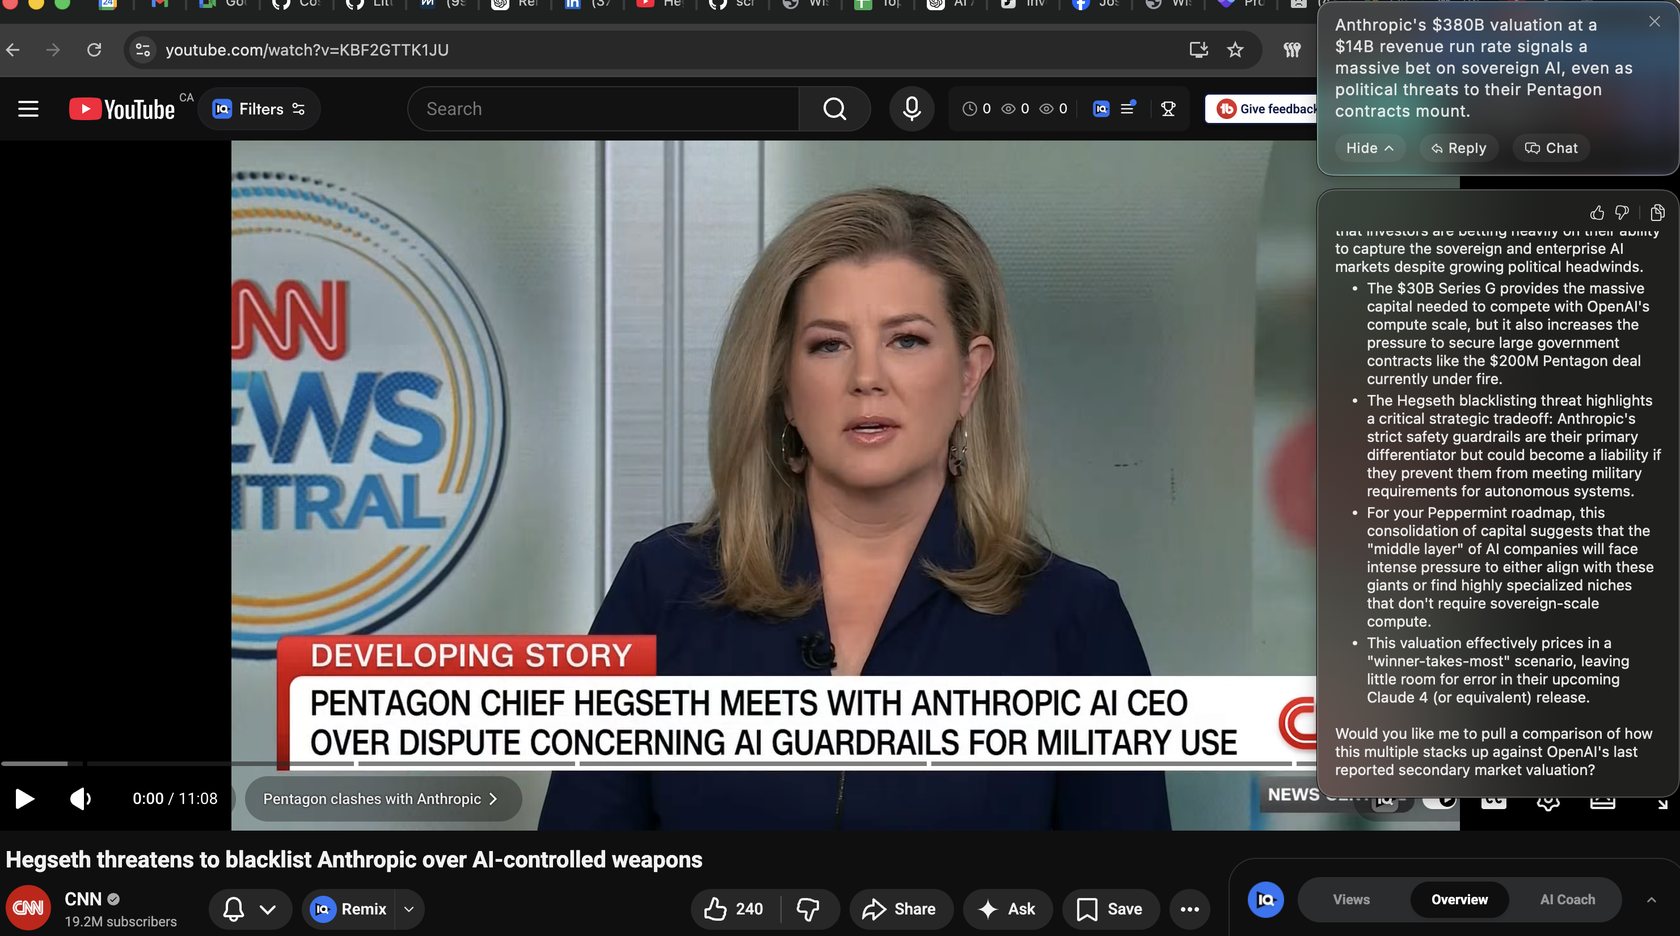Switch to the Views tab
The height and width of the screenshot is (936, 1680).
click(1351, 900)
